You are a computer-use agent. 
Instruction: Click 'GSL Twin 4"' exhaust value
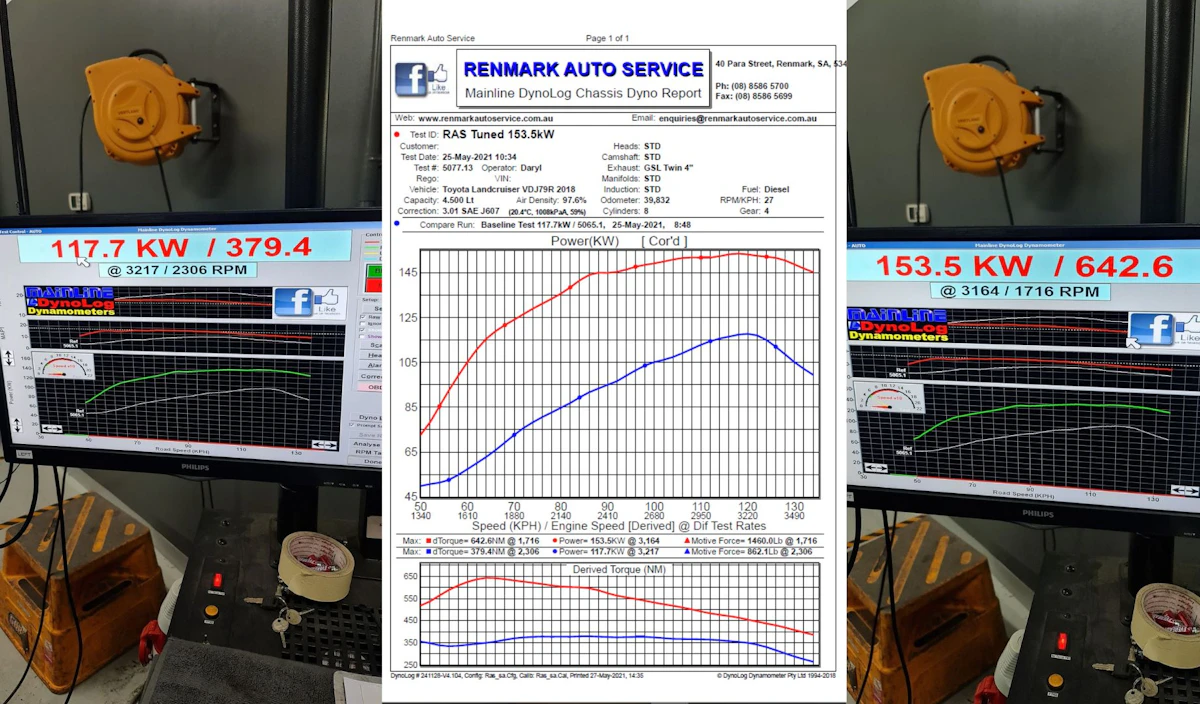tap(671, 168)
